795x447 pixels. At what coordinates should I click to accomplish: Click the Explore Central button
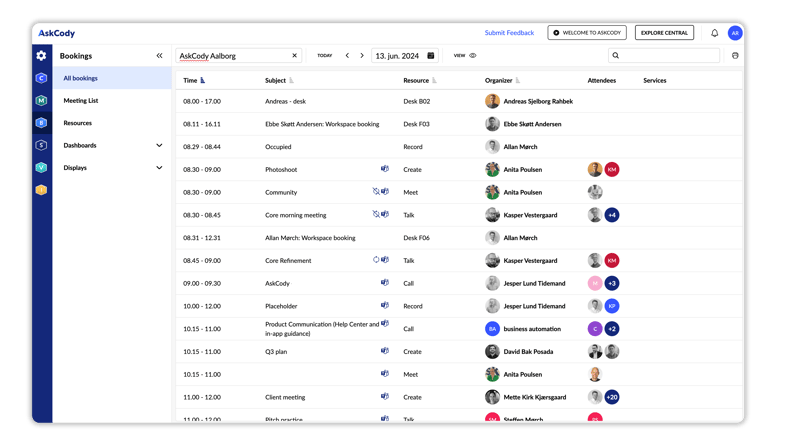click(664, 33)
